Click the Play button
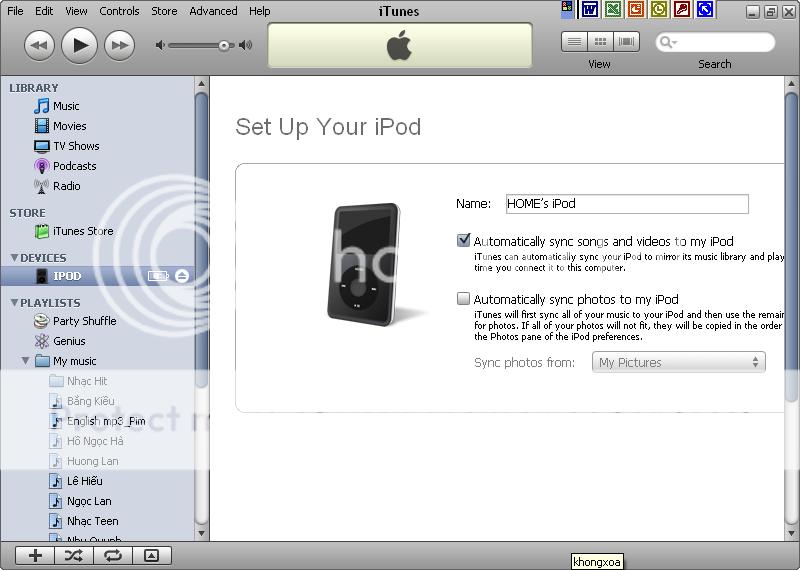800x570 pixels. (x=79, y=45)
